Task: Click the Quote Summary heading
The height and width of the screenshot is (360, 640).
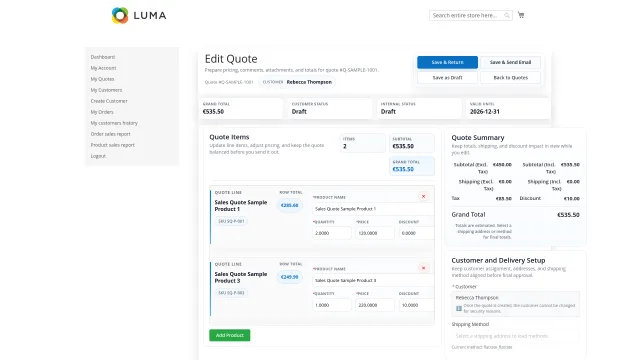Action: click(x=478, y=138)
